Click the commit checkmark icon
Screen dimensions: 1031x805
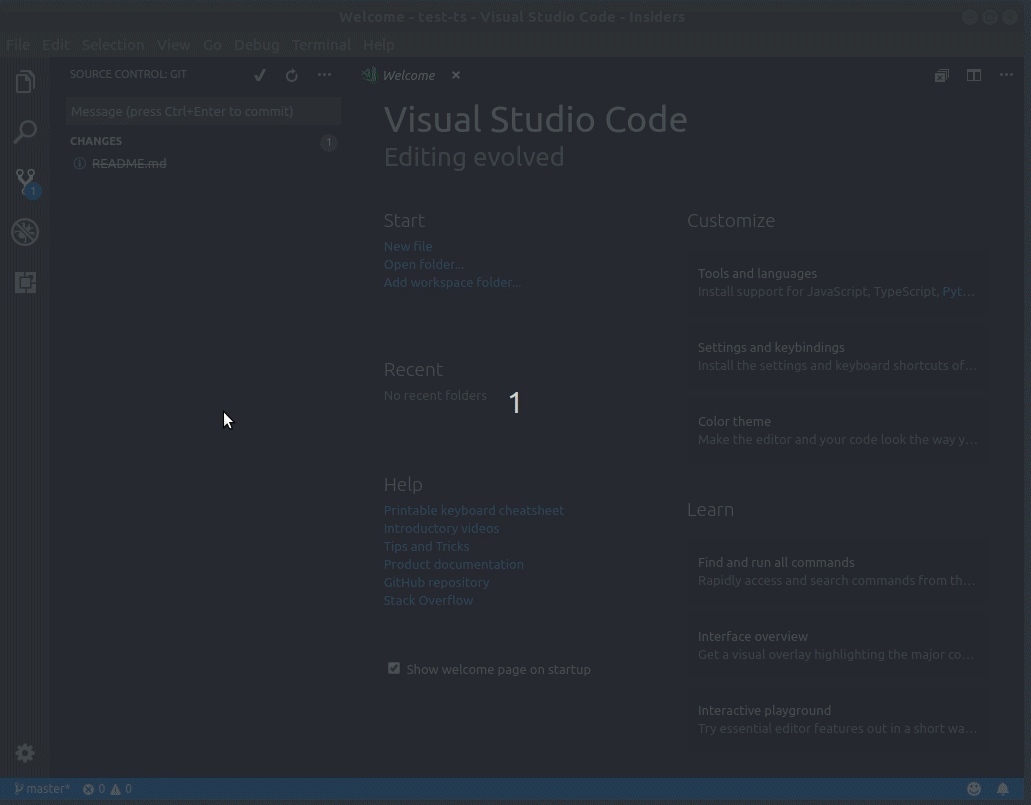click(260, 75)
